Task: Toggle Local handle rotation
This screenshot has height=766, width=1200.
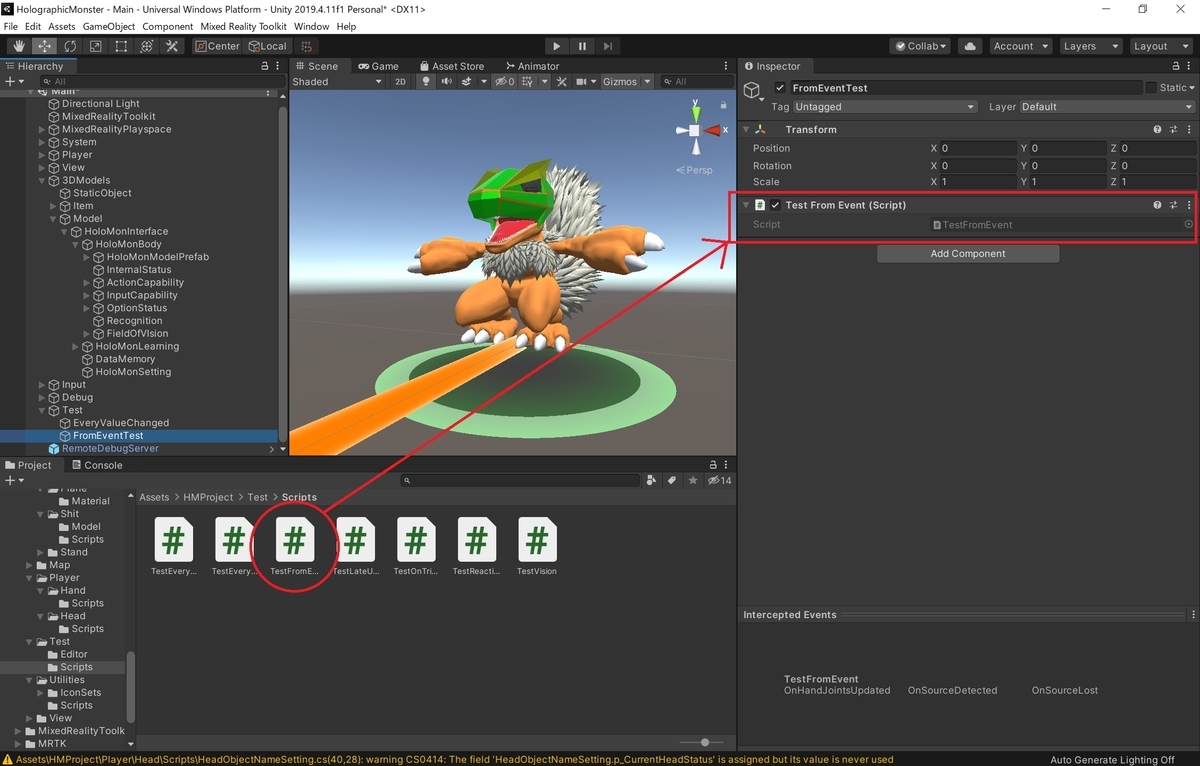Action: point(266,46)
